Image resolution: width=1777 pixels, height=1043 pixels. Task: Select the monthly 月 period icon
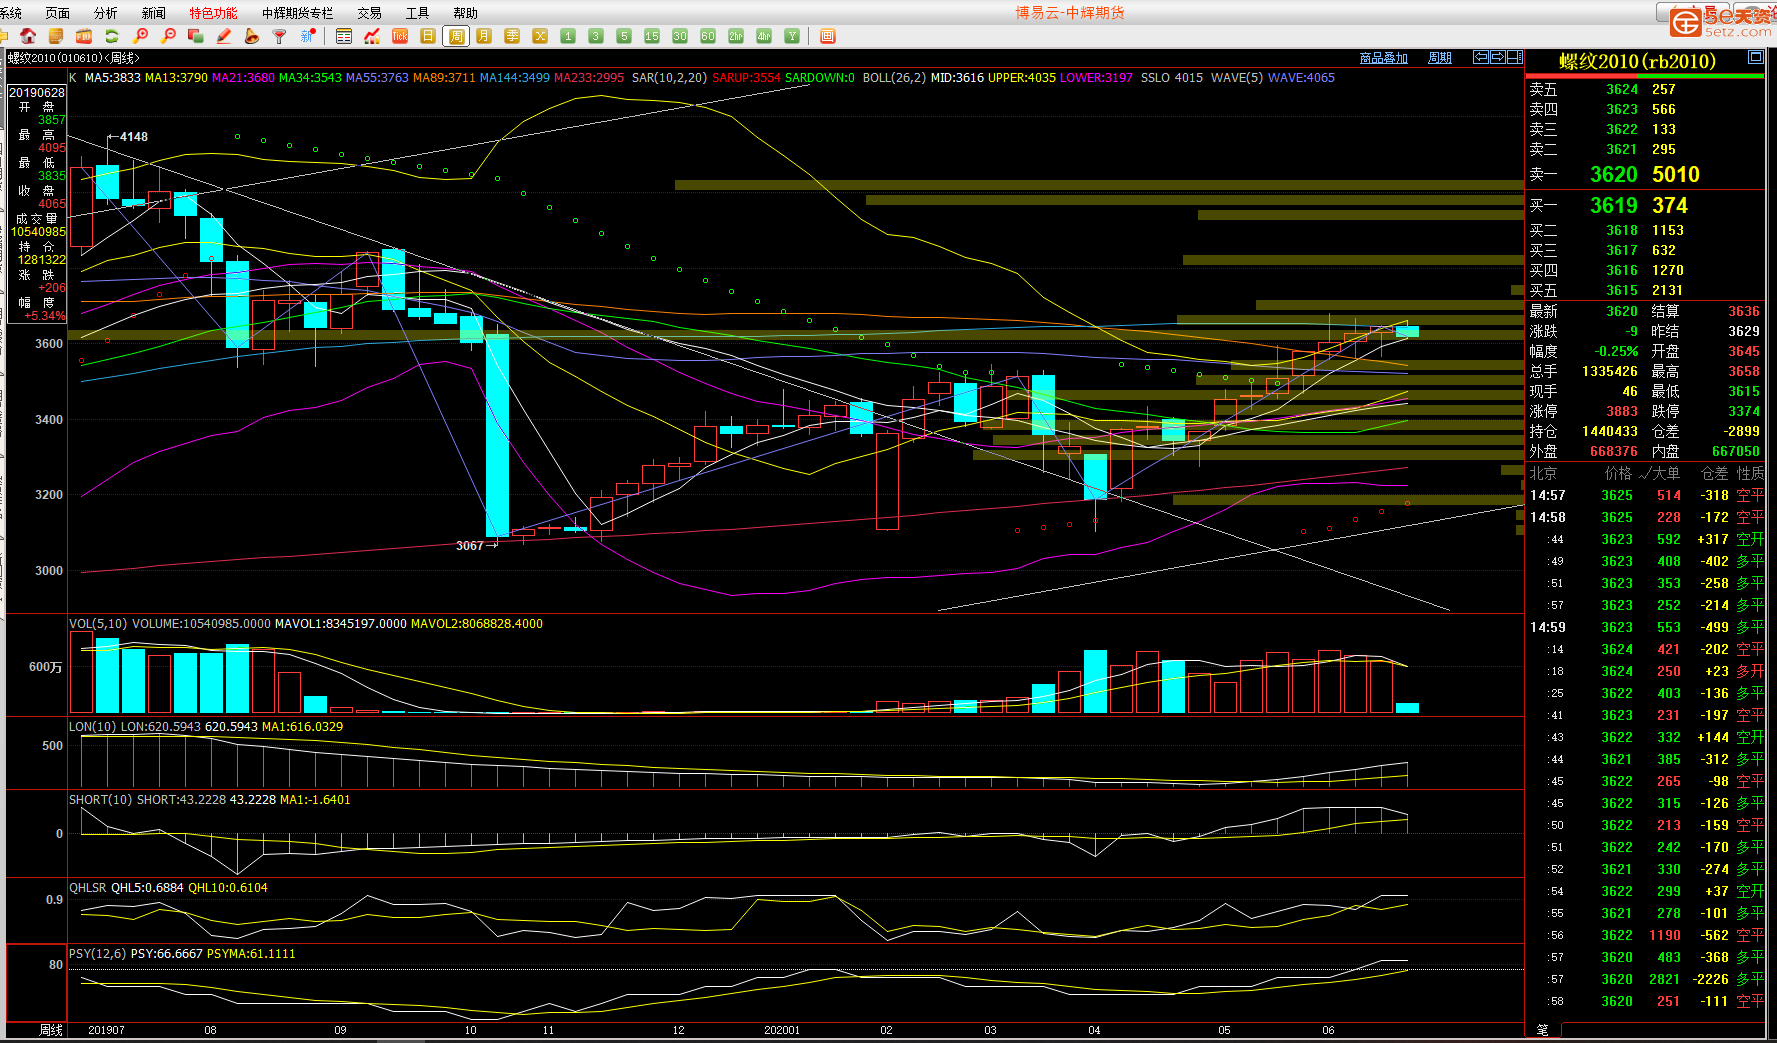(x=484, y=36)
